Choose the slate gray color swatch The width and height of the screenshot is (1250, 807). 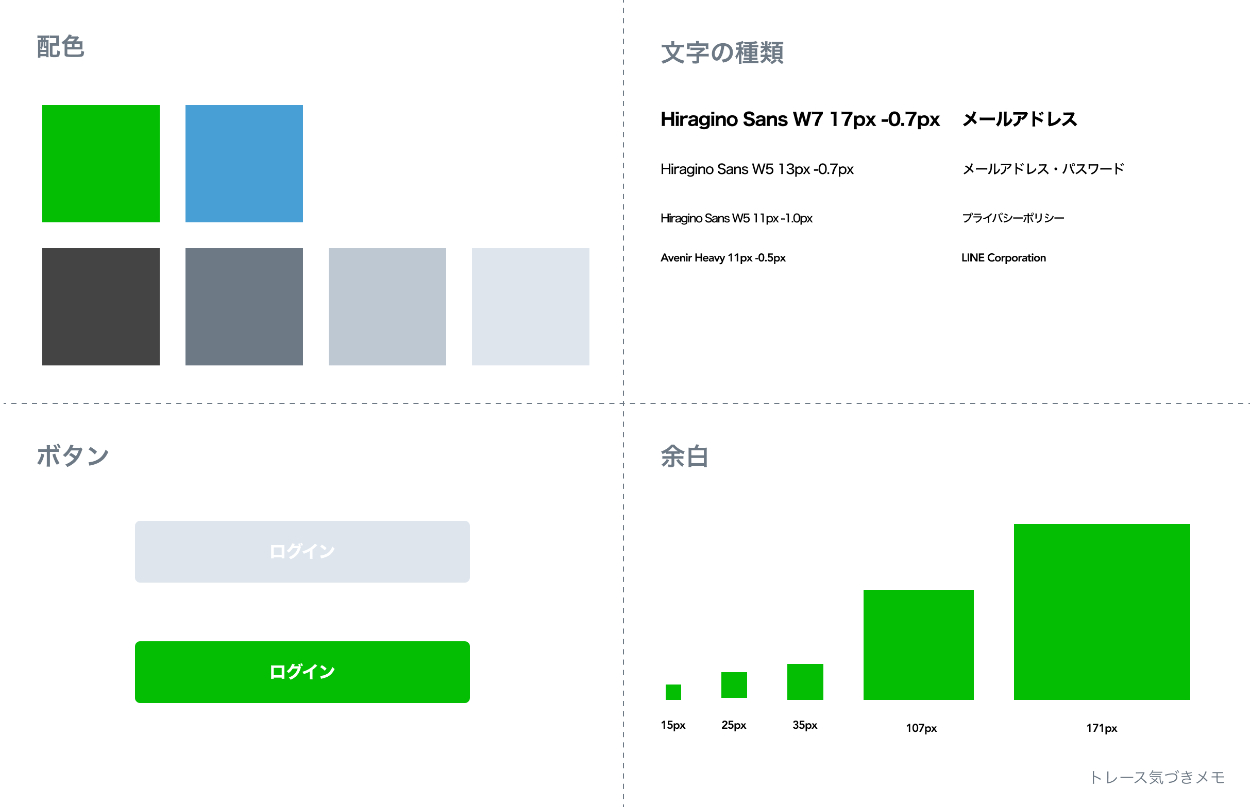(244, 306)
